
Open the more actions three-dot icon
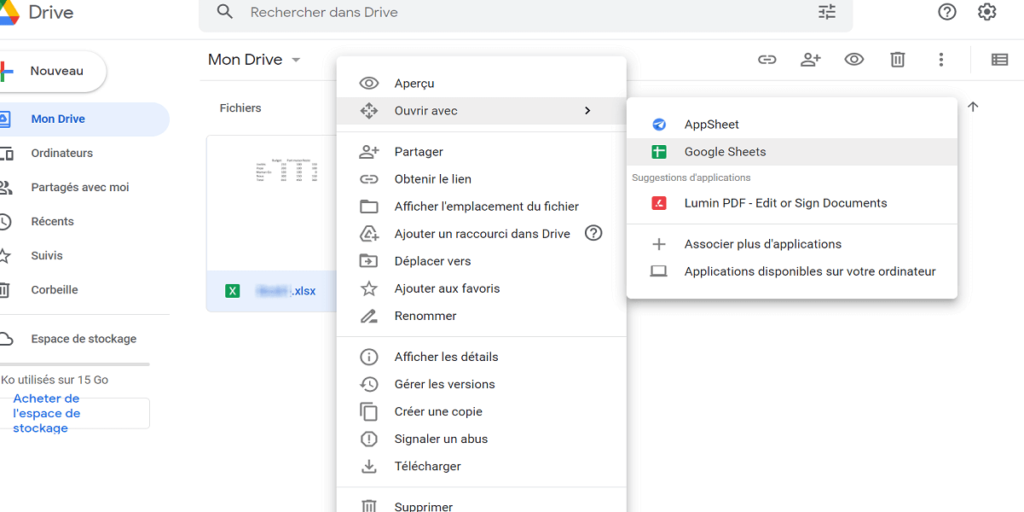pyautogui.click(x=941, y=59)
